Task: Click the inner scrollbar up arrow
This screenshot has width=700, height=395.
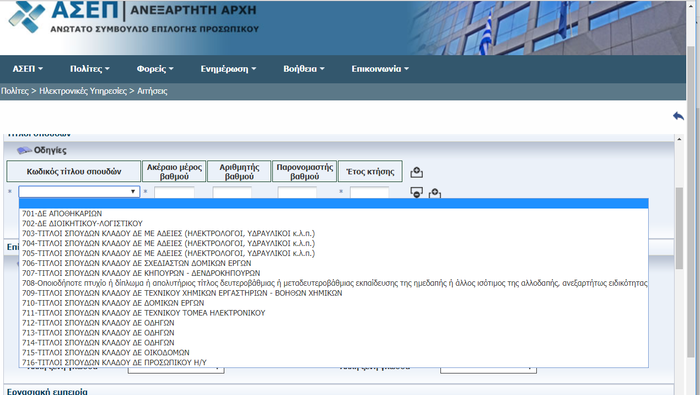Action: tap(679, 139)
